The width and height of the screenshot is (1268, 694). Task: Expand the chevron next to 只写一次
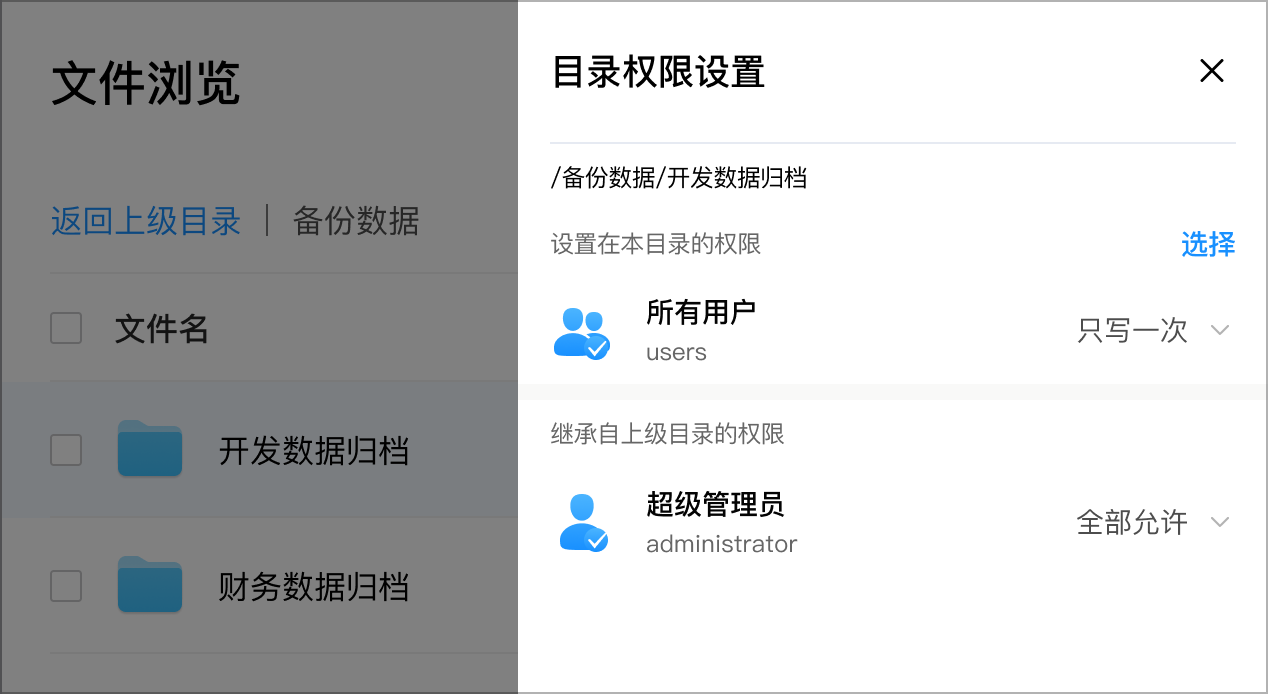tap(1219, 330)
